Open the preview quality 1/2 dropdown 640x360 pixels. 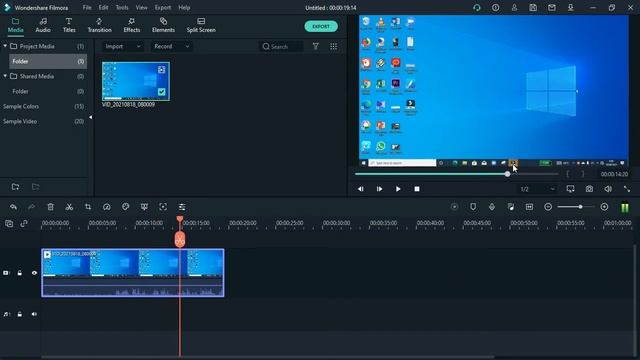537,189
